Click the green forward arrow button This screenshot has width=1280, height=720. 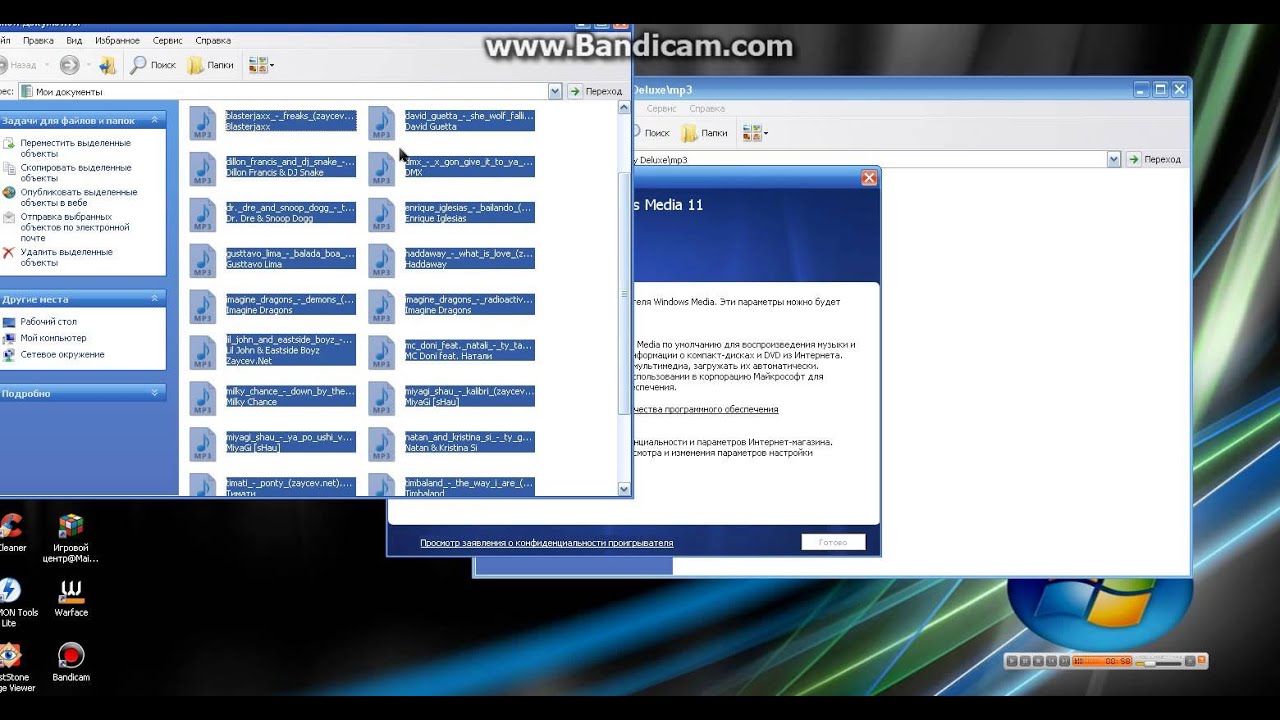pyautogui.click(x=69, y=65)
